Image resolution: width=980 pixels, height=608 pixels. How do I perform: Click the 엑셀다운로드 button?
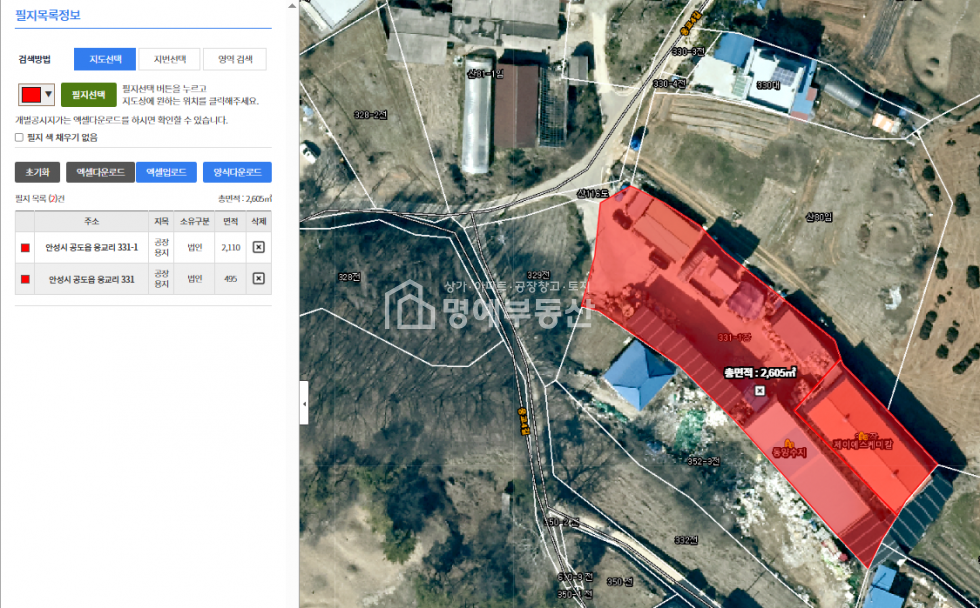(100, 172)
